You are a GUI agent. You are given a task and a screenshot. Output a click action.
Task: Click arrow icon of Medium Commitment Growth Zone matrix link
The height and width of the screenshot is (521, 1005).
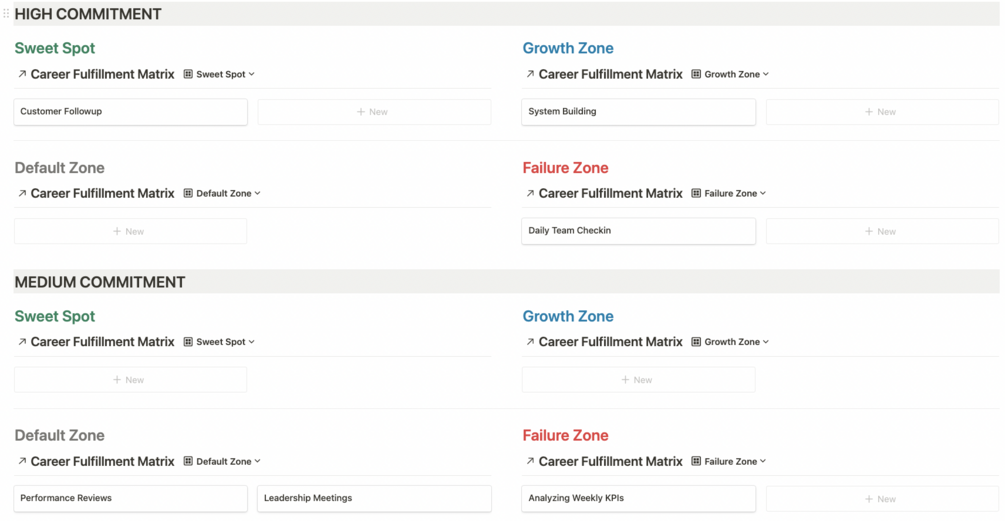pyautogui.click(x=530, y=342)
